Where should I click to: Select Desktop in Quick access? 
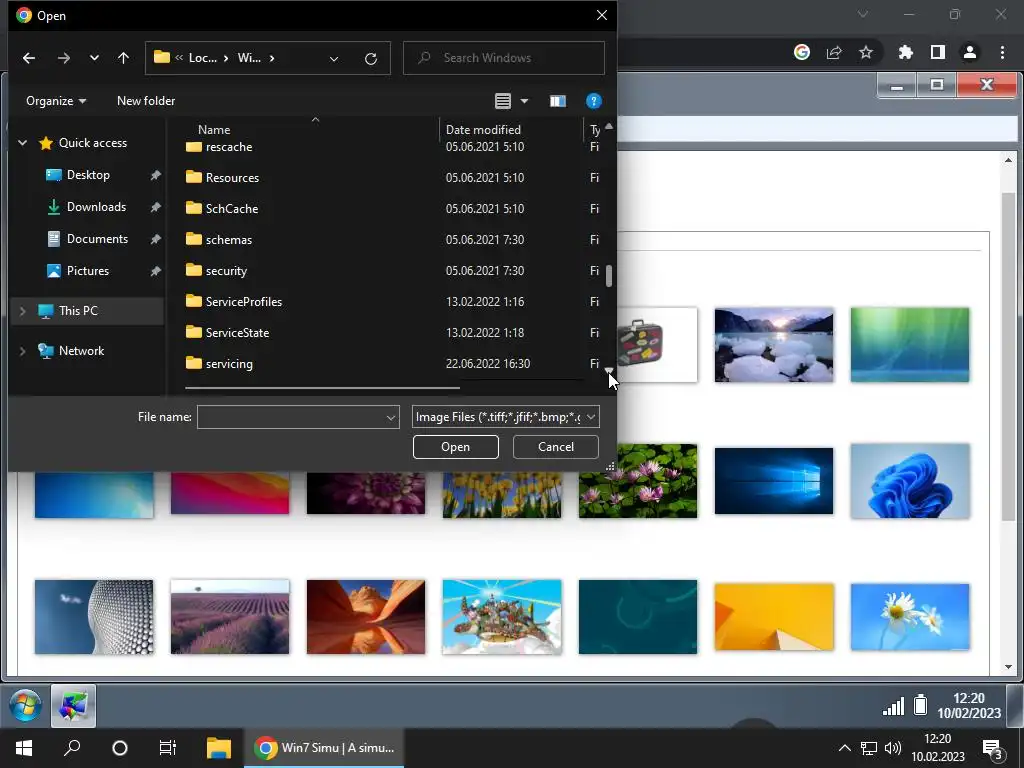point(88,175)
